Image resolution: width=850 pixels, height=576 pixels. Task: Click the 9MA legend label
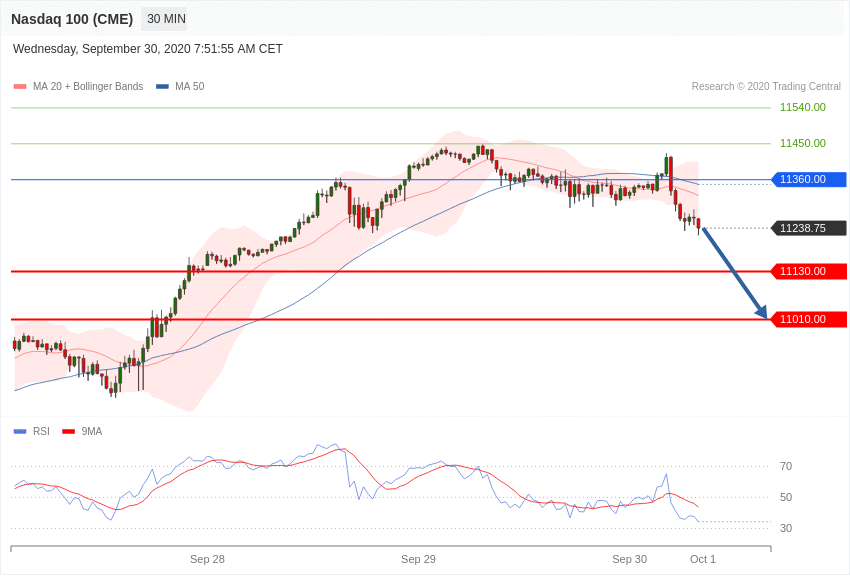92,431
